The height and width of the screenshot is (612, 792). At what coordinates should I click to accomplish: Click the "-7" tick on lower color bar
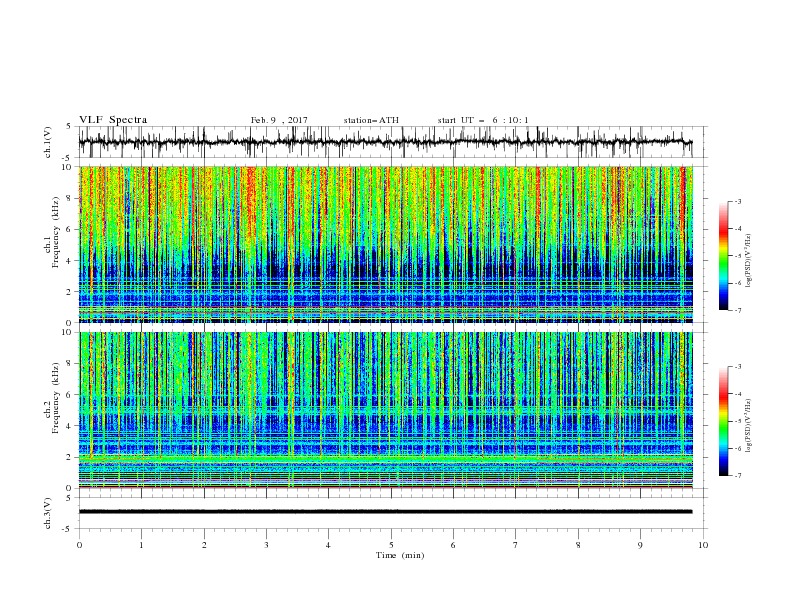coord(738,476)
